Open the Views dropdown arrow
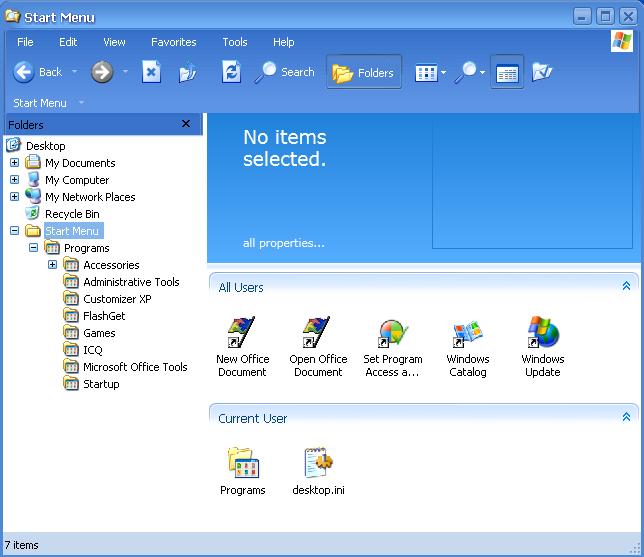This screenshot has width=644, height=557. click(x=444, y=72)
